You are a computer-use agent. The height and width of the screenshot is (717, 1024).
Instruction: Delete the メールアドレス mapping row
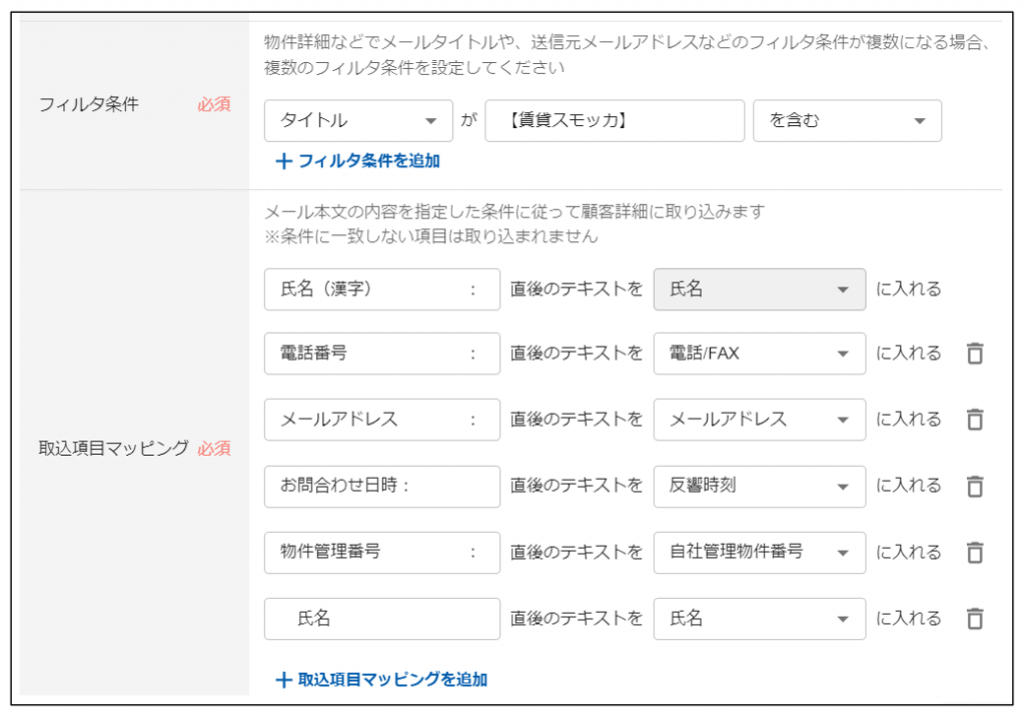(975, 419)
